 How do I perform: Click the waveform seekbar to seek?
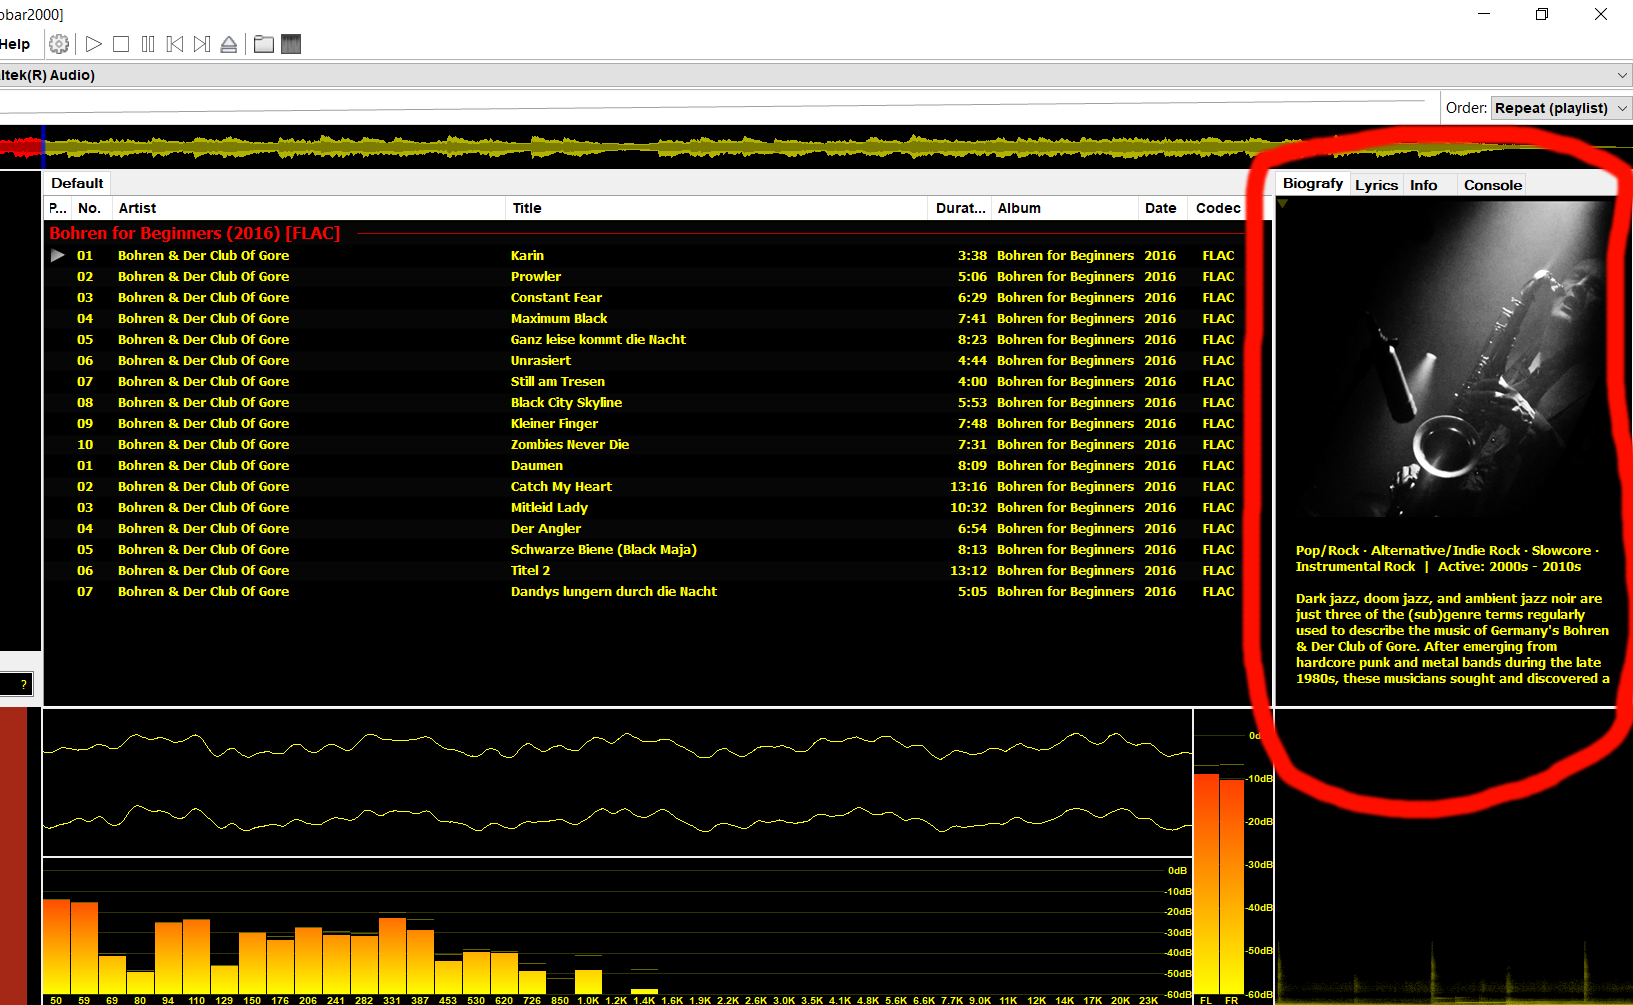(x=640, y=148)
